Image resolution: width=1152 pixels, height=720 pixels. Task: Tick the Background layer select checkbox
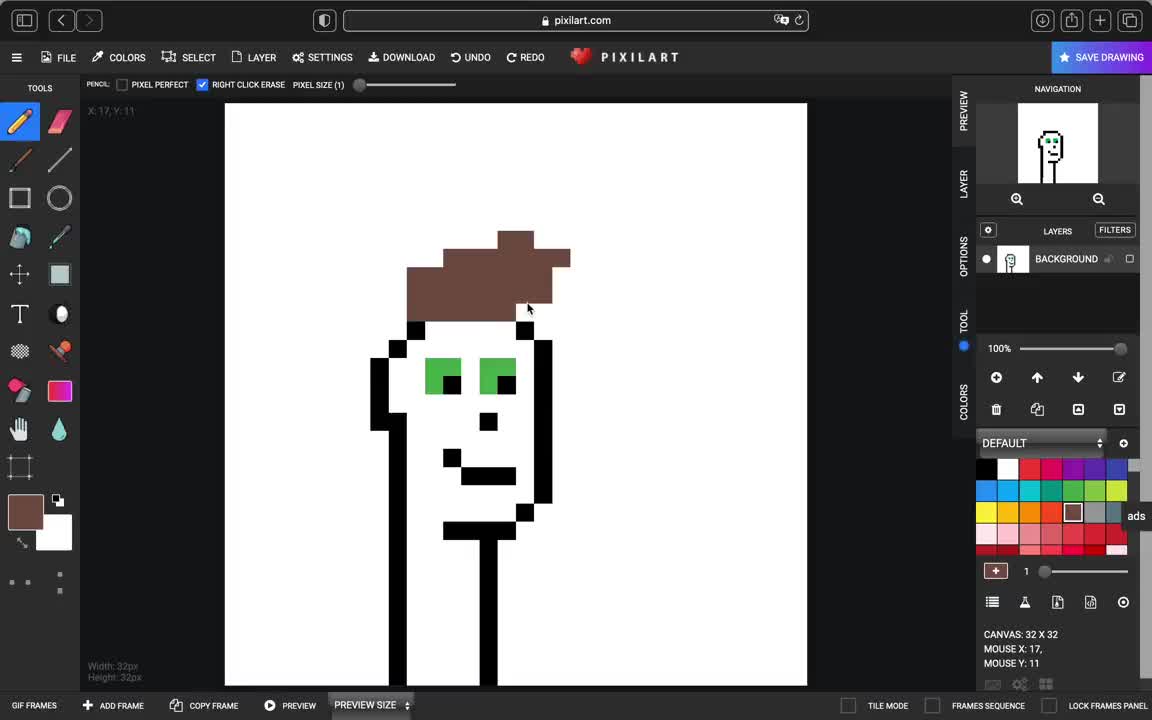point(1130,259)
